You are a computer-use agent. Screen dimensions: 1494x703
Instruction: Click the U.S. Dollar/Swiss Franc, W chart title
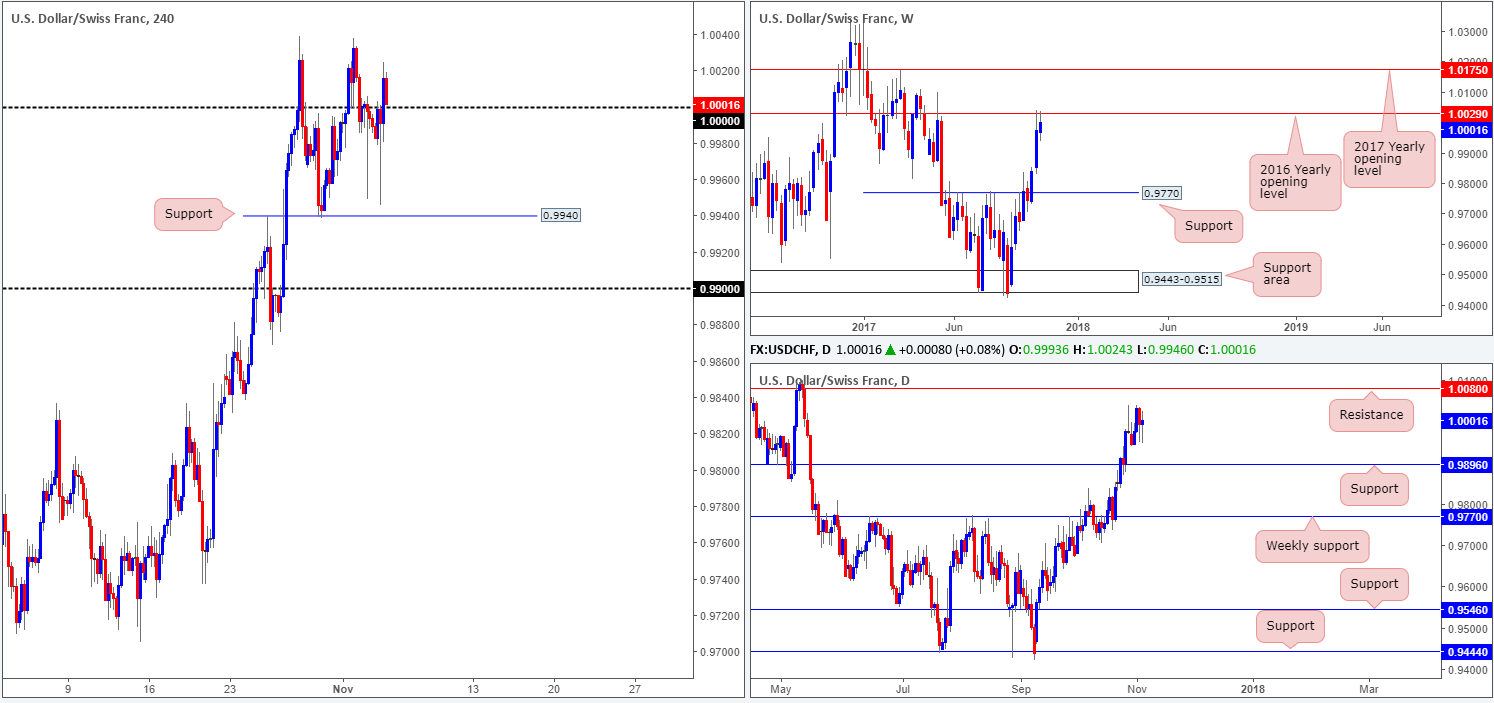[x=836, y=18]
